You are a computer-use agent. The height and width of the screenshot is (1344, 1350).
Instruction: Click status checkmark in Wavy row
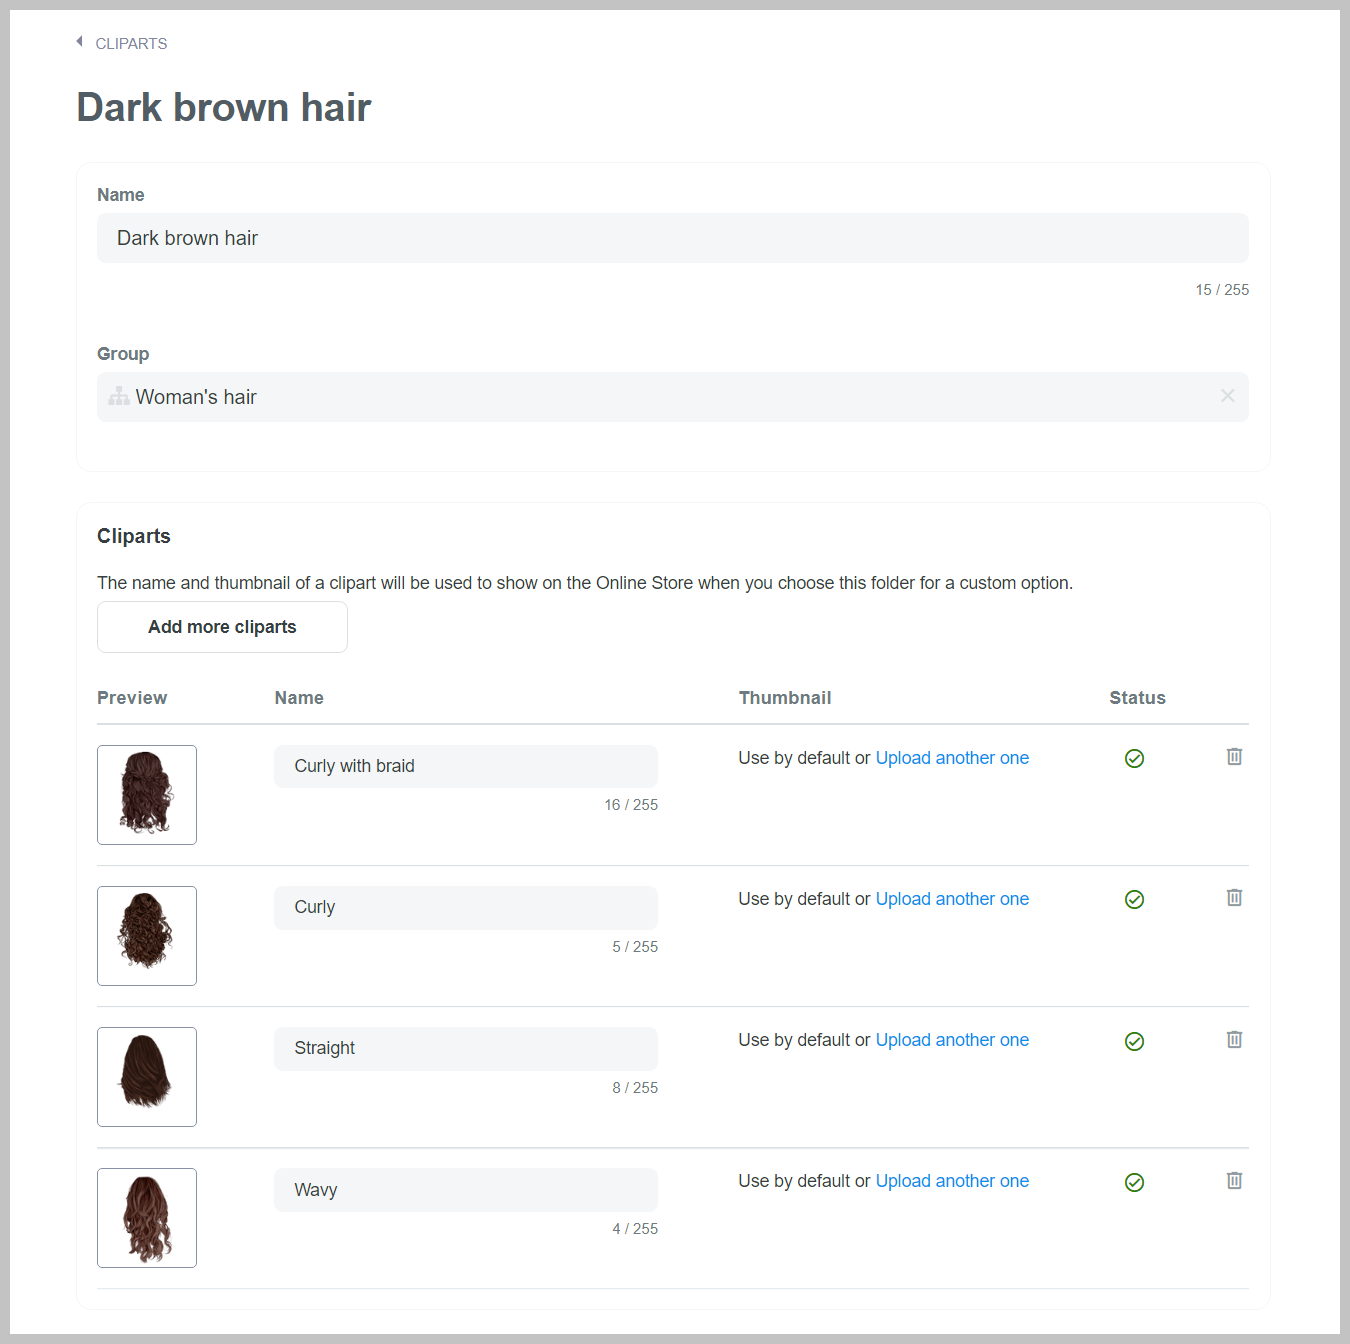pos(1134,1183)
